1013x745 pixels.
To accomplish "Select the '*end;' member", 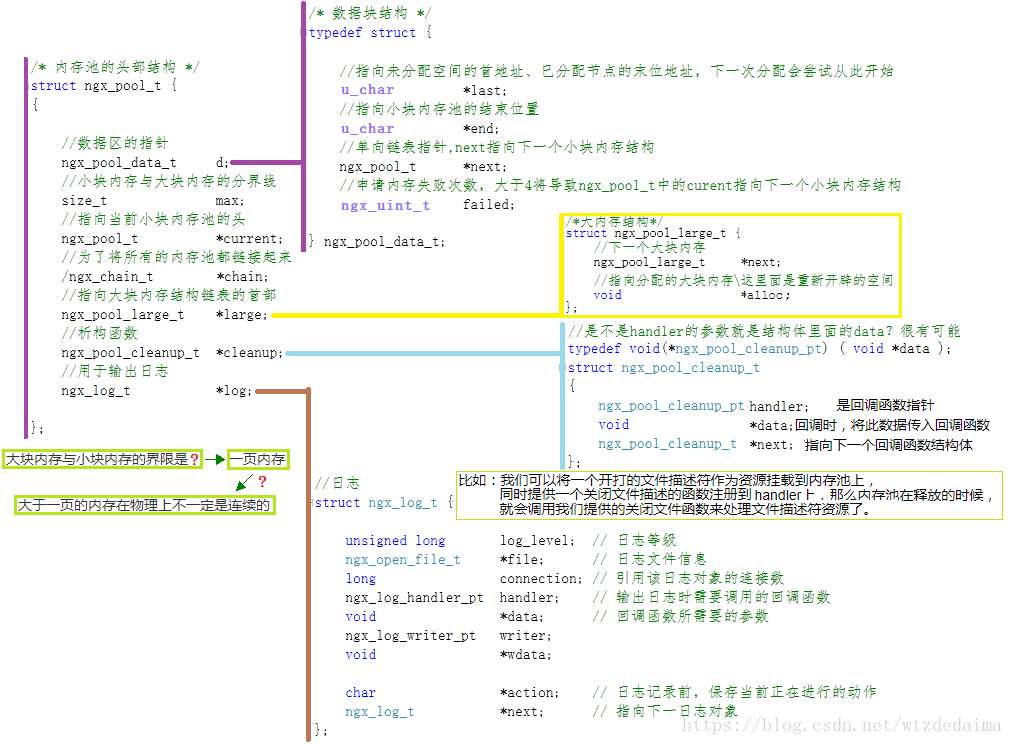I will tap(481, 129).
